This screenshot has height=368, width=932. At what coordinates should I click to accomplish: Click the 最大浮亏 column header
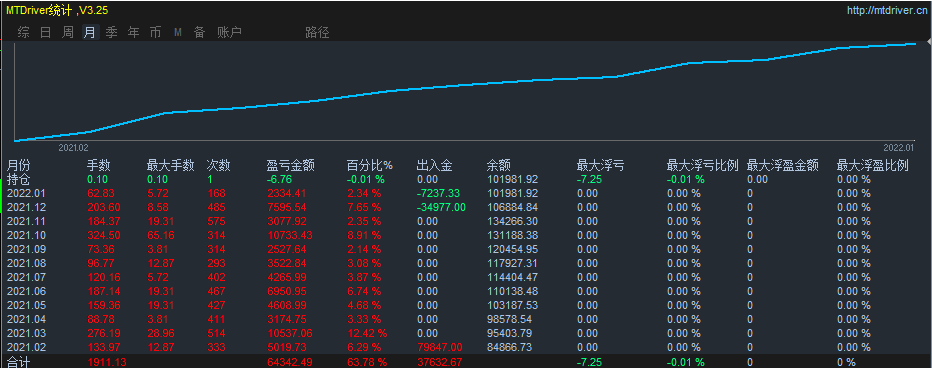pyautogui.click(x=600, y=166)
